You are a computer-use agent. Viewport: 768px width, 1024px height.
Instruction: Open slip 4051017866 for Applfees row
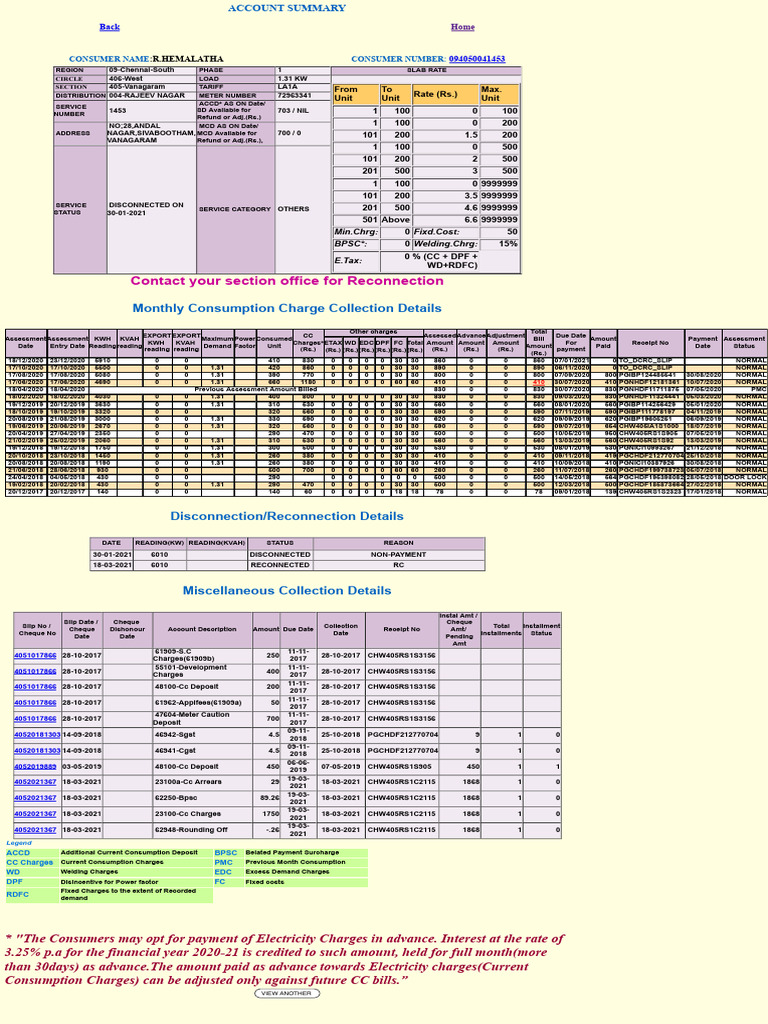[35, 703]
